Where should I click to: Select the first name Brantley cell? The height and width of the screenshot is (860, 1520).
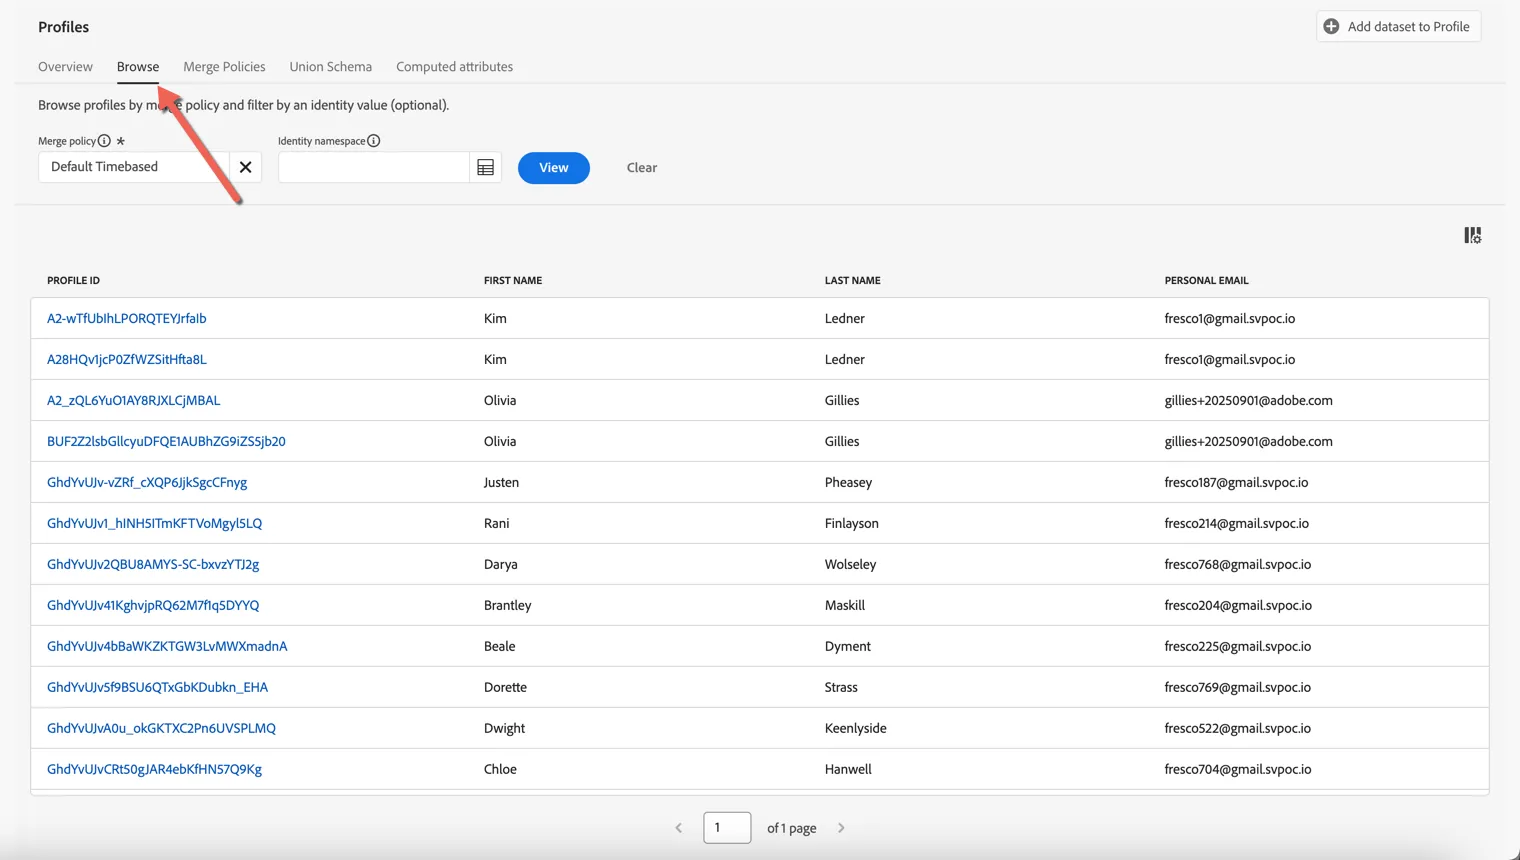tap(508, 606)
